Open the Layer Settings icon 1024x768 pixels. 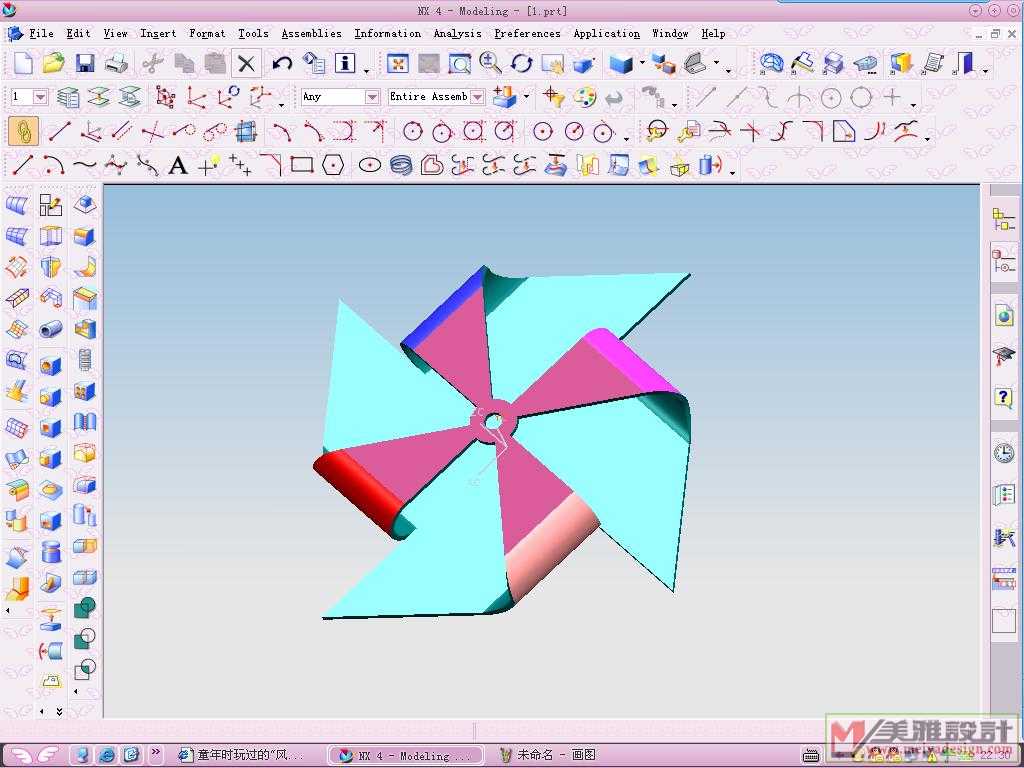pos(68,97)
